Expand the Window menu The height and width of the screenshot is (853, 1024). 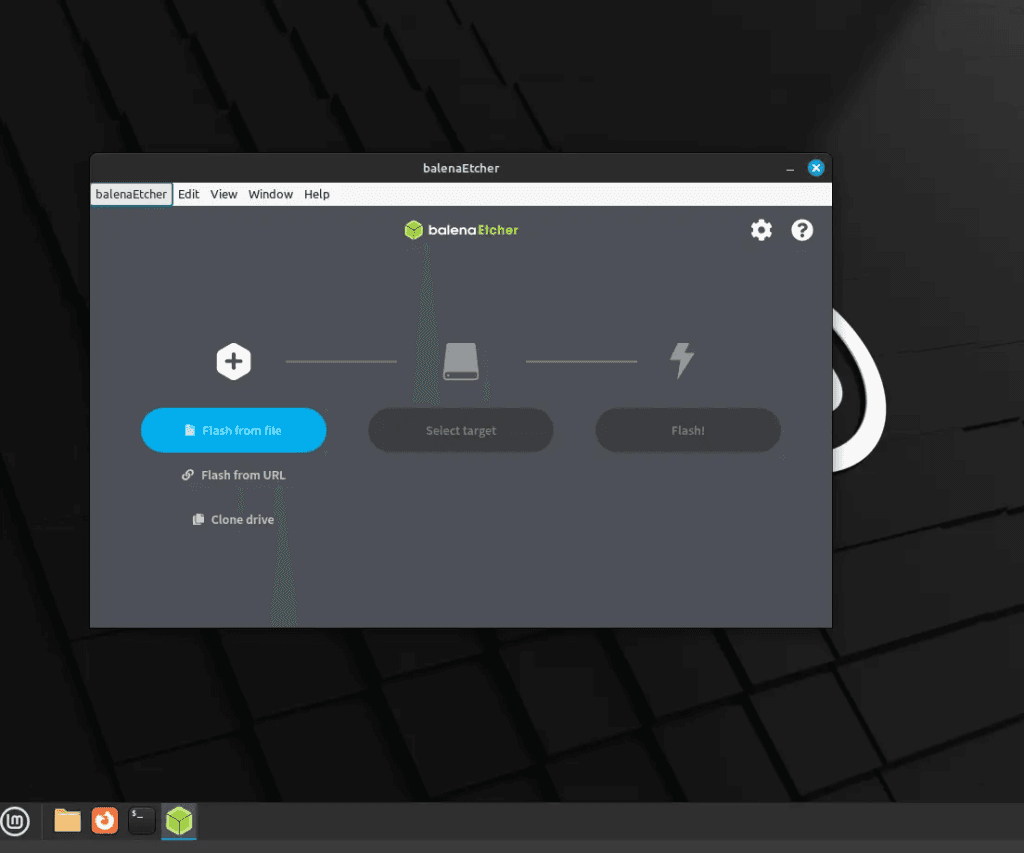[x=271, y=194]
